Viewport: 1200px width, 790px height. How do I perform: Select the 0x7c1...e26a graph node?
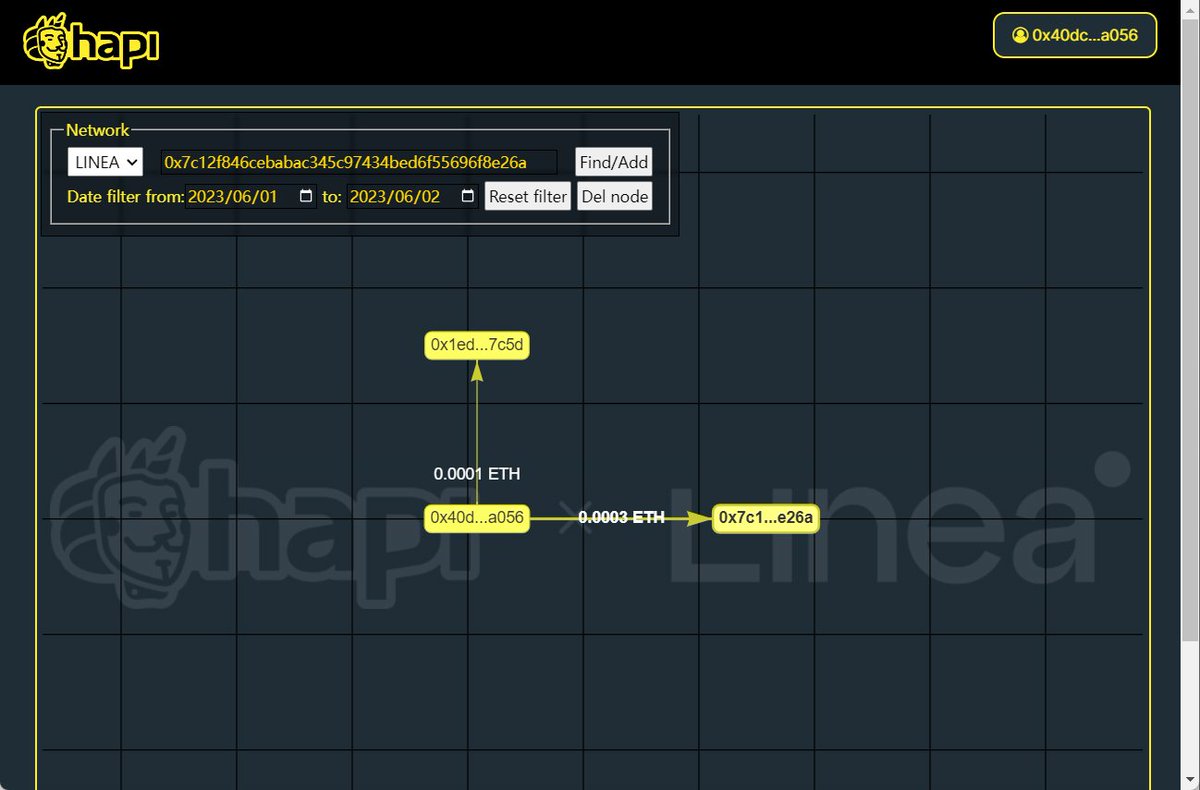[x=766, y=517]
